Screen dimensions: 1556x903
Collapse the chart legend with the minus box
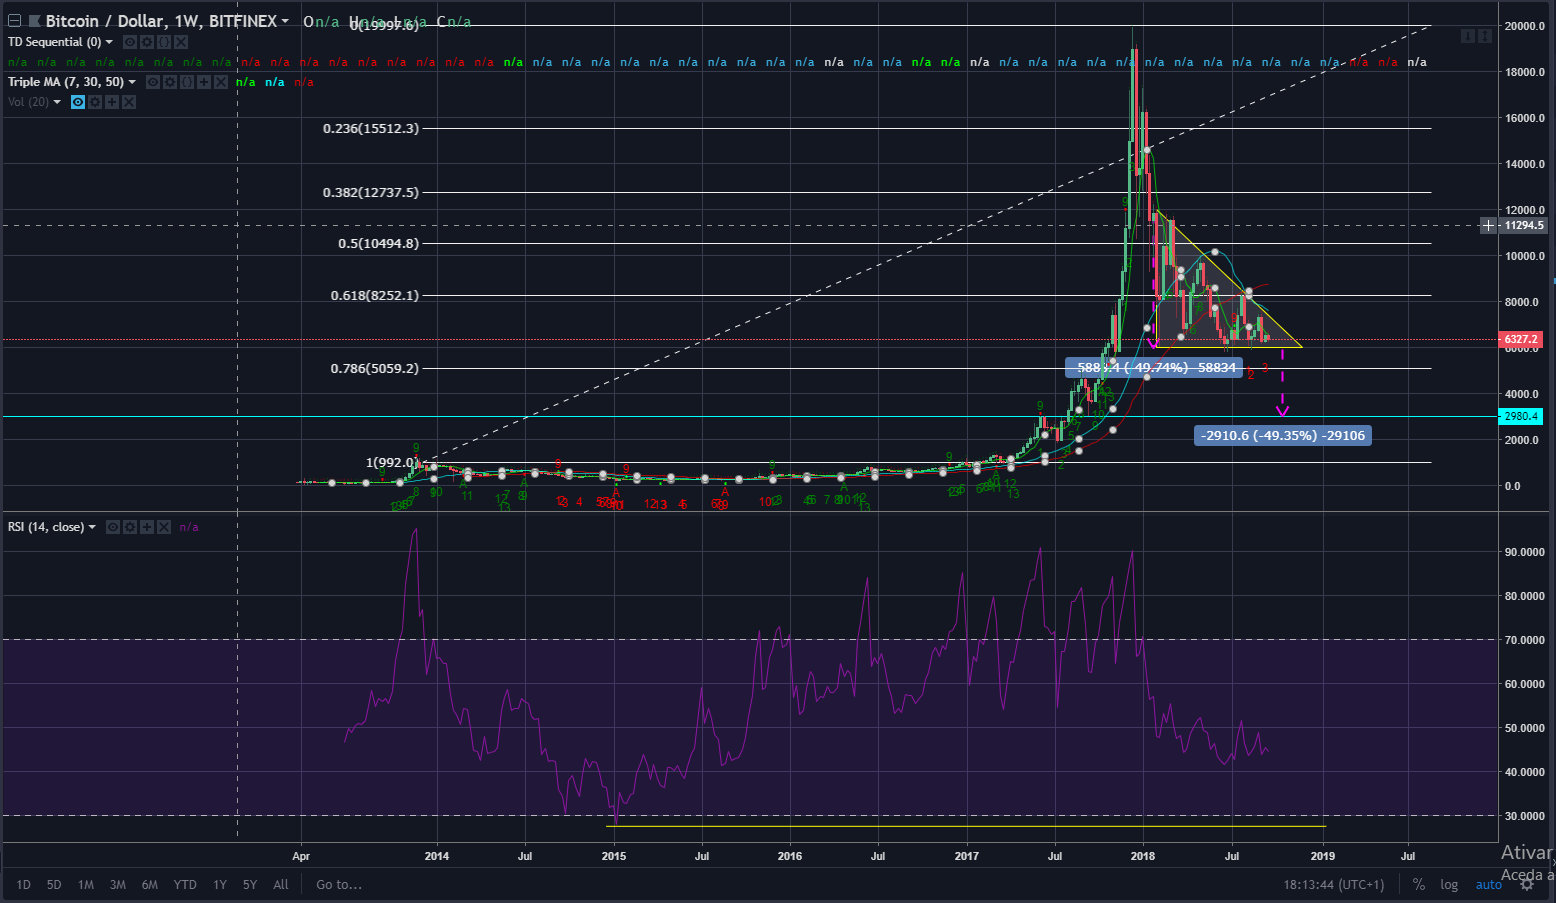14,21
